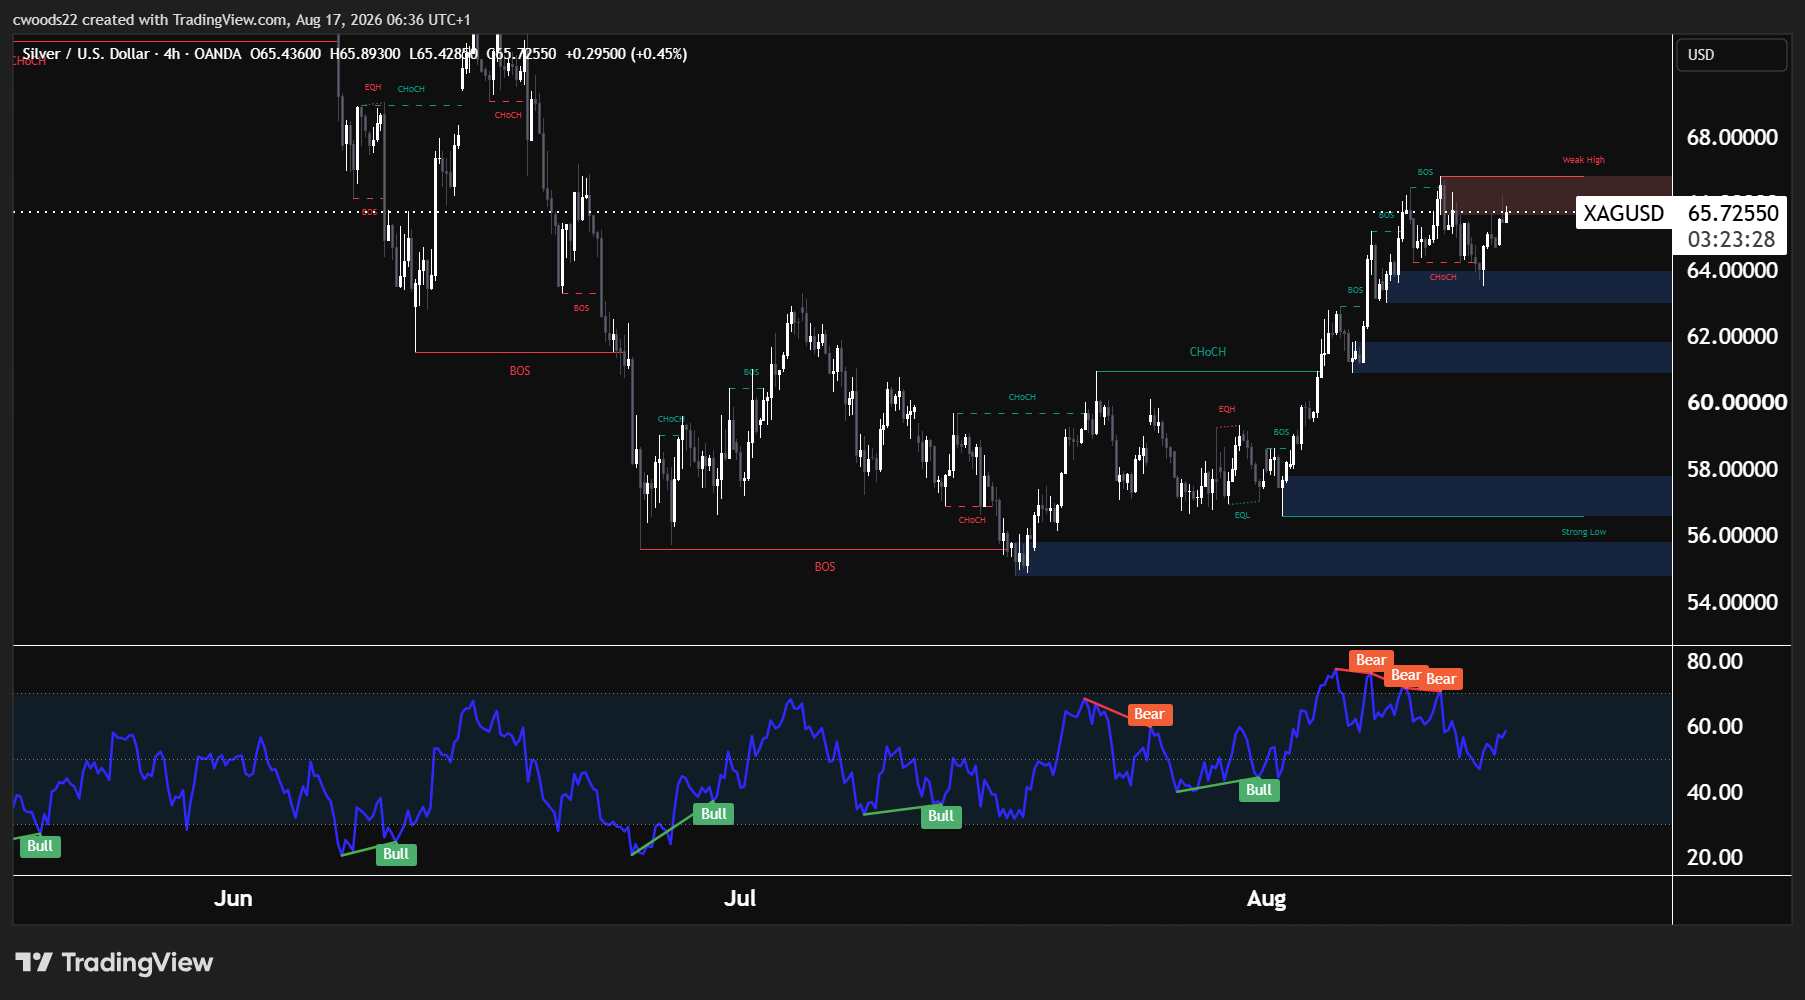Click the Jul label on time axis
Screen dimensions: 1805x1000
point(740,898)
